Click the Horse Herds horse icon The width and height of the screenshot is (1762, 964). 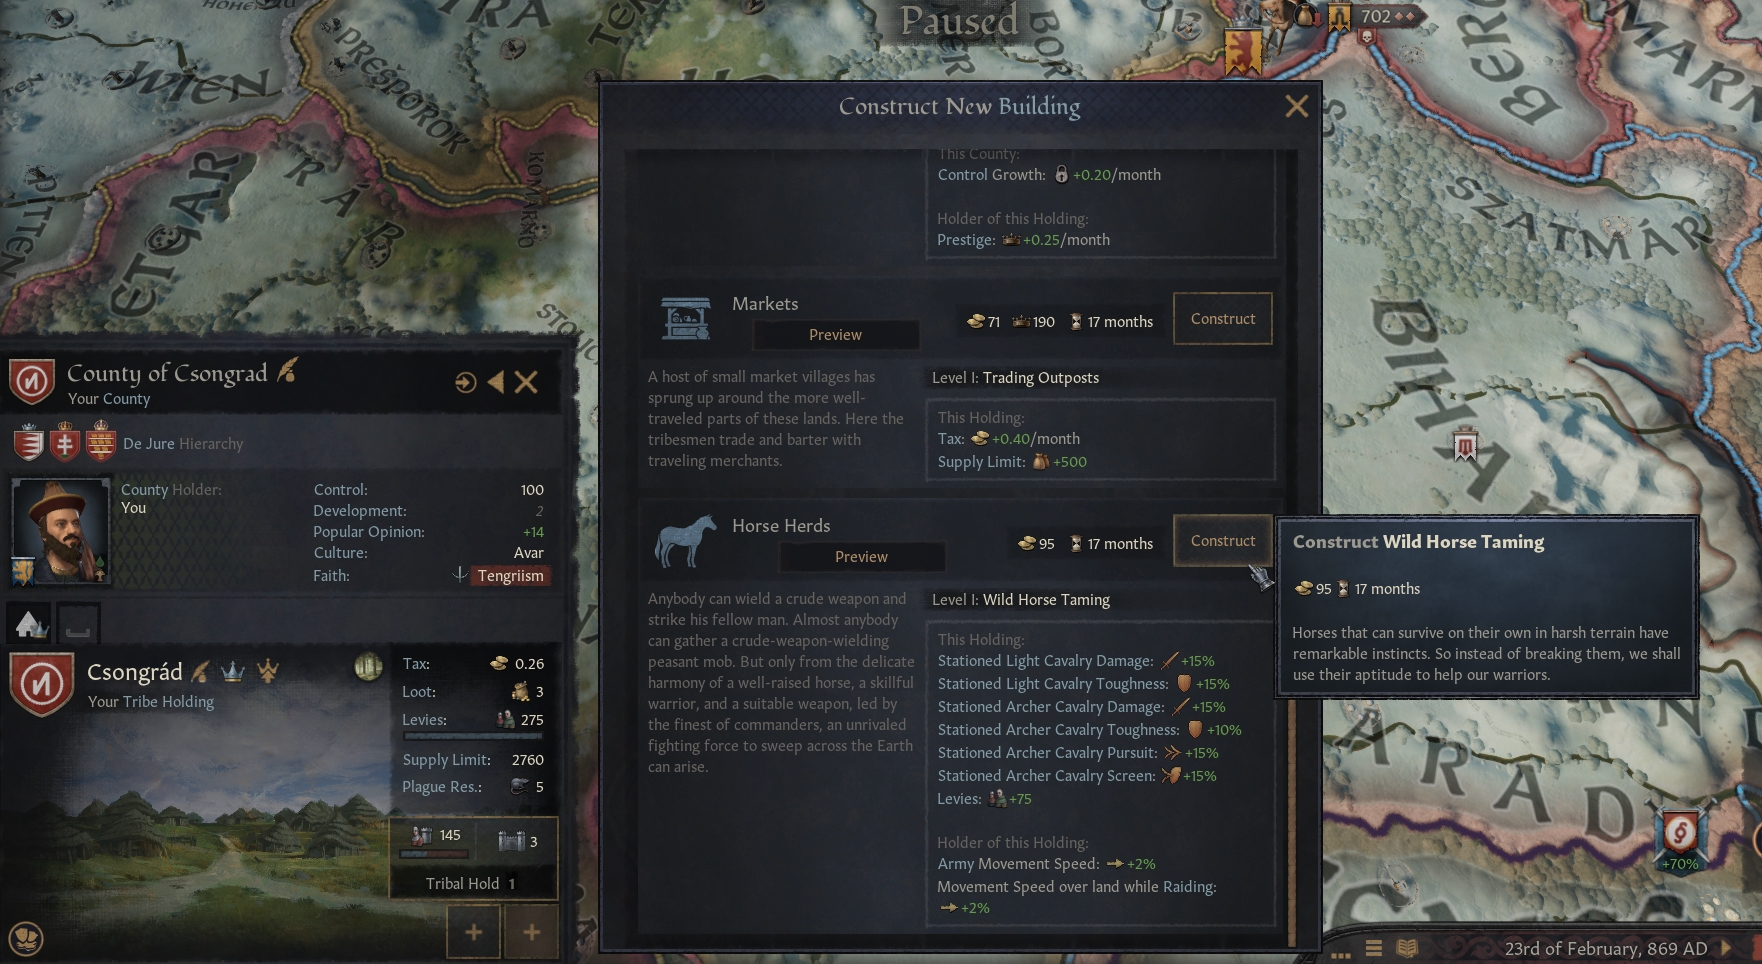click(686, 541)
